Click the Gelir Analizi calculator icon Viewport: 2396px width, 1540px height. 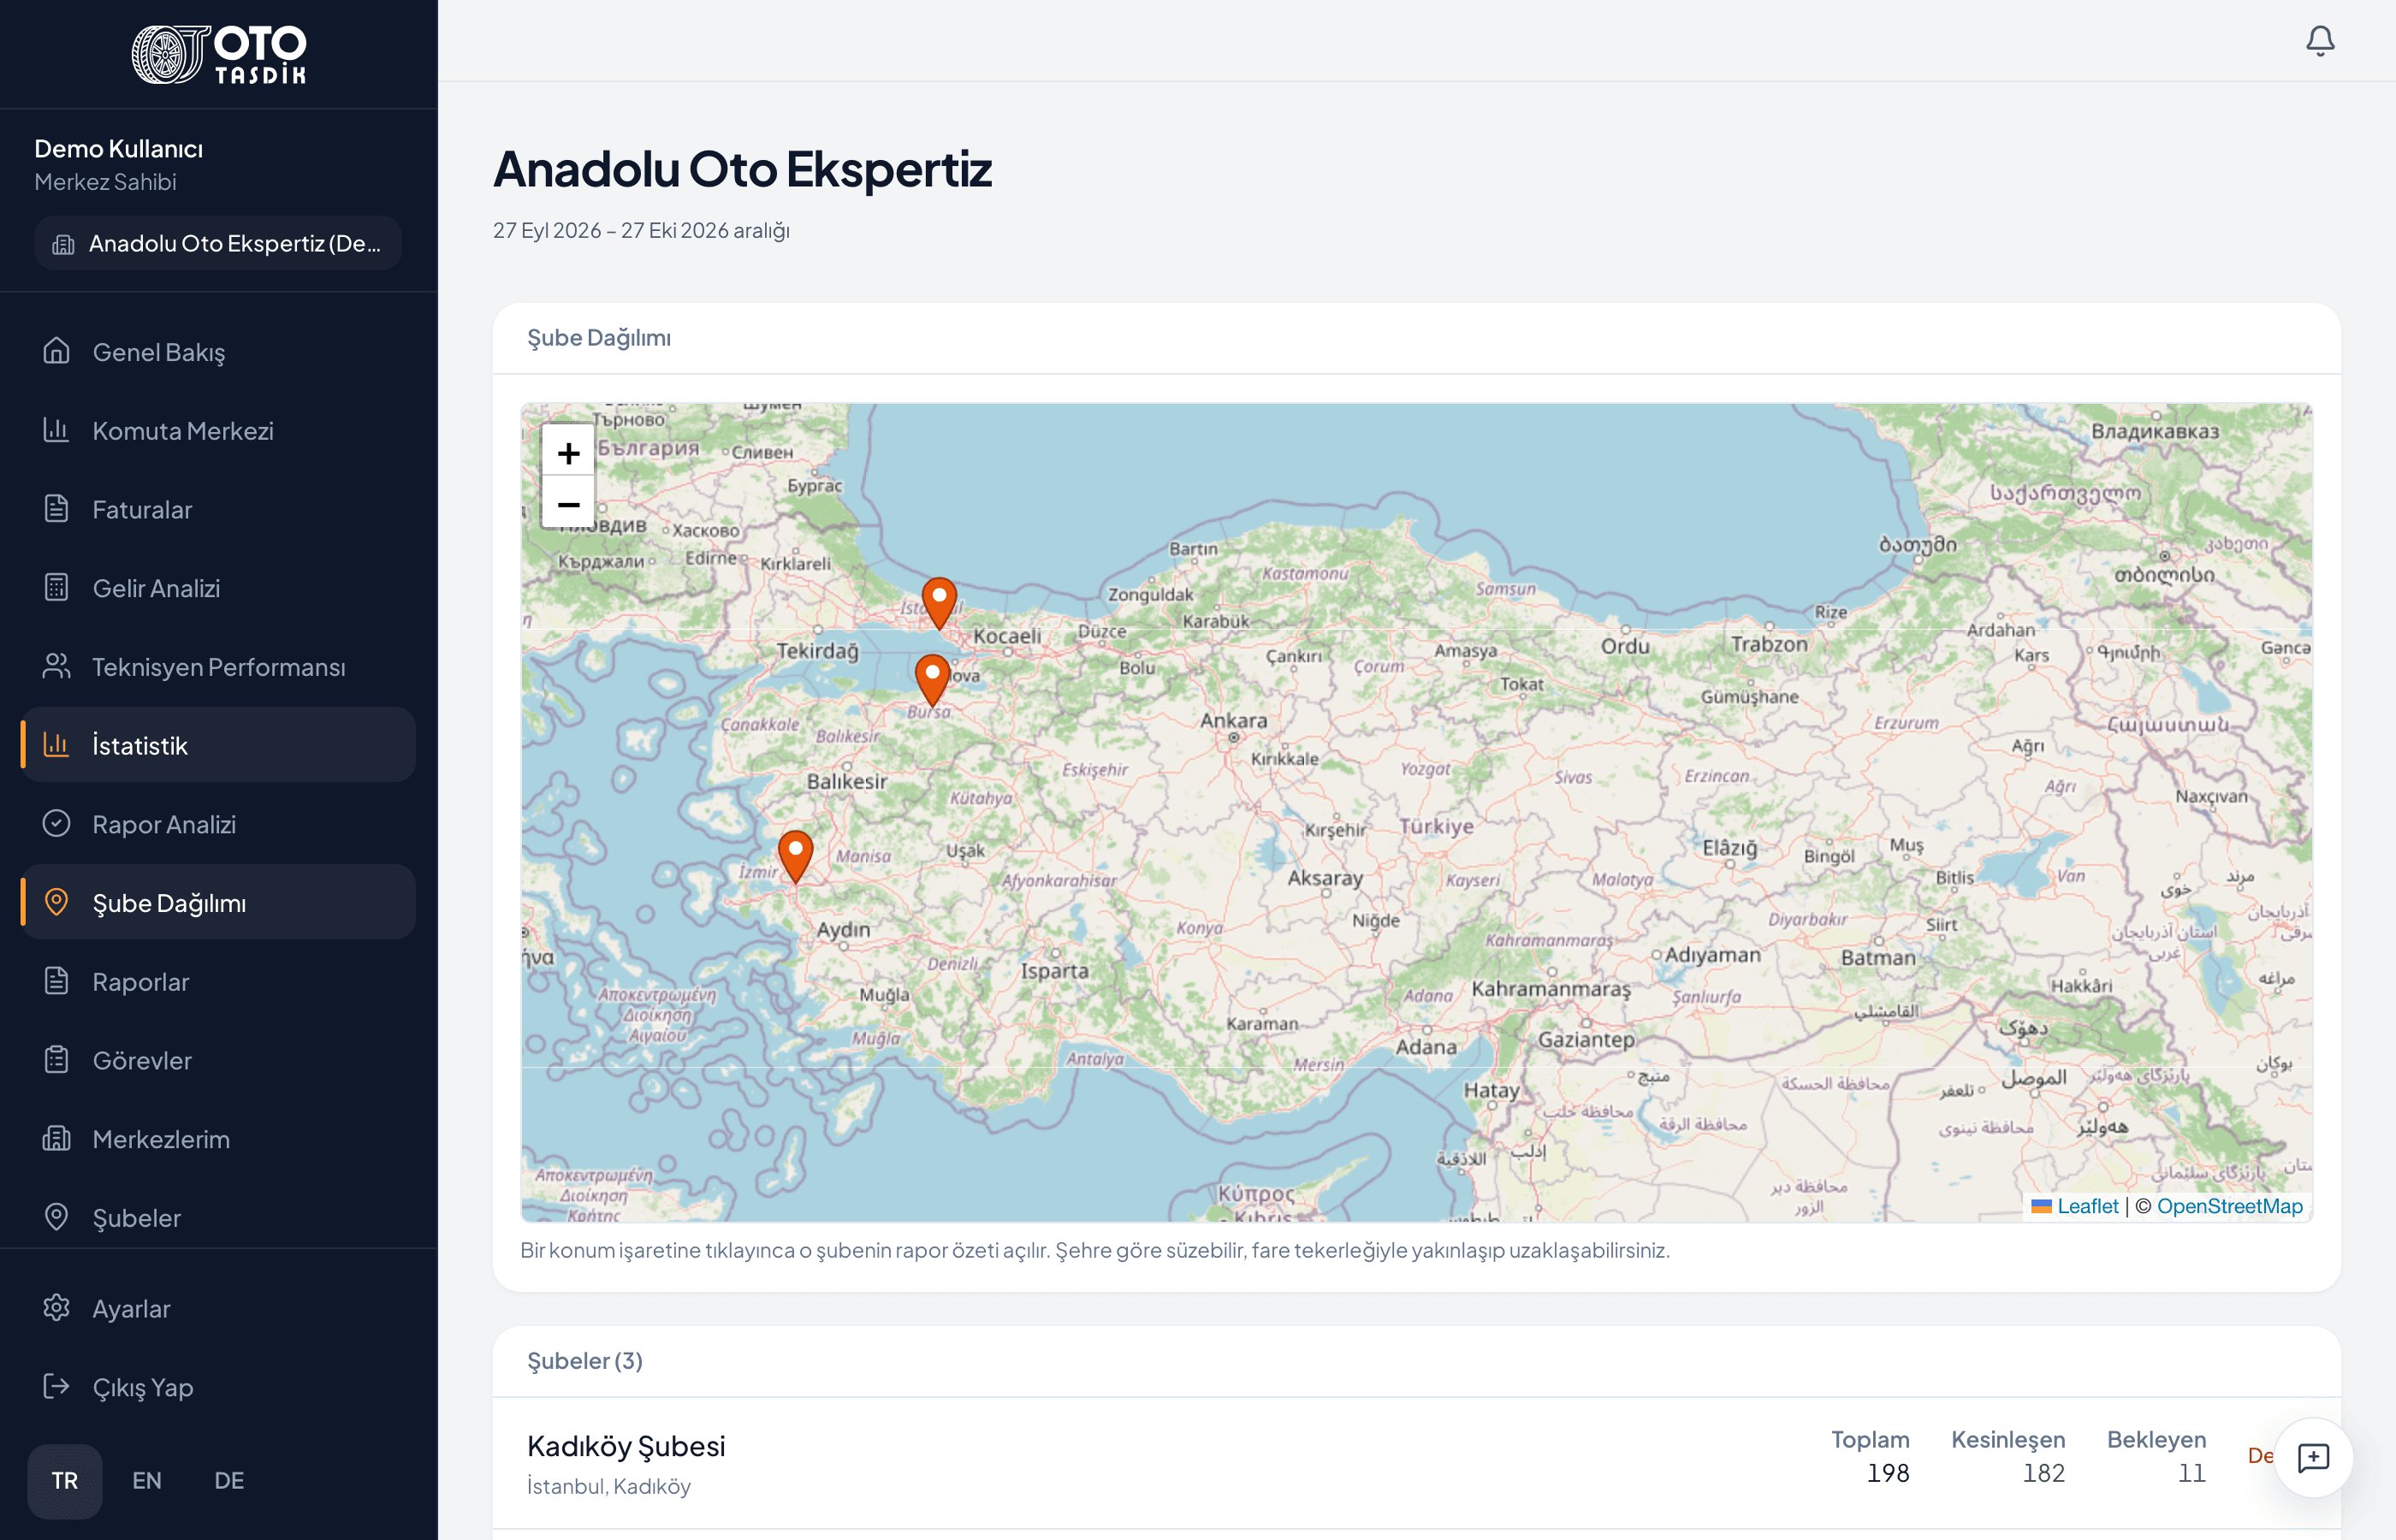pyautogui.click(x=57, y=587)
